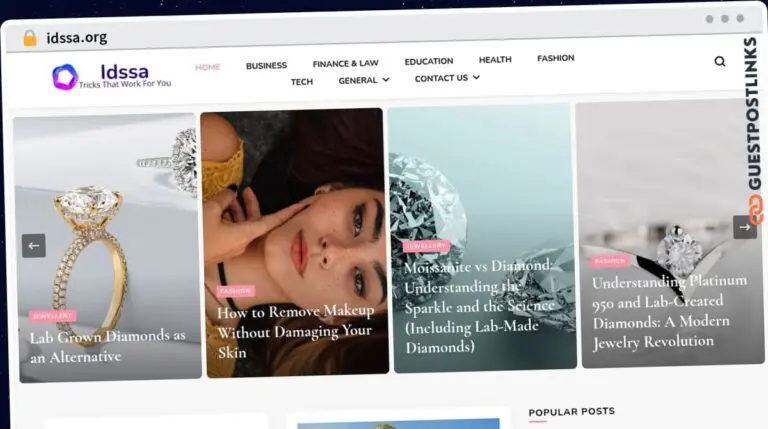Open 'How to Remove Makeup' article

point(296,332)
